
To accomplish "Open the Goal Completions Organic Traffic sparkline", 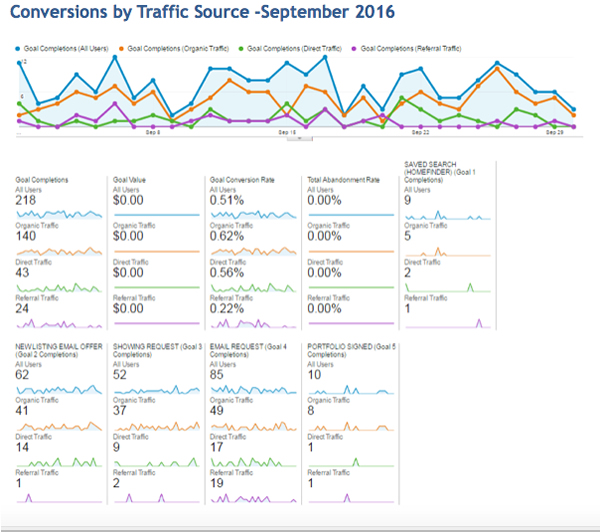I will tap(59, 251).
